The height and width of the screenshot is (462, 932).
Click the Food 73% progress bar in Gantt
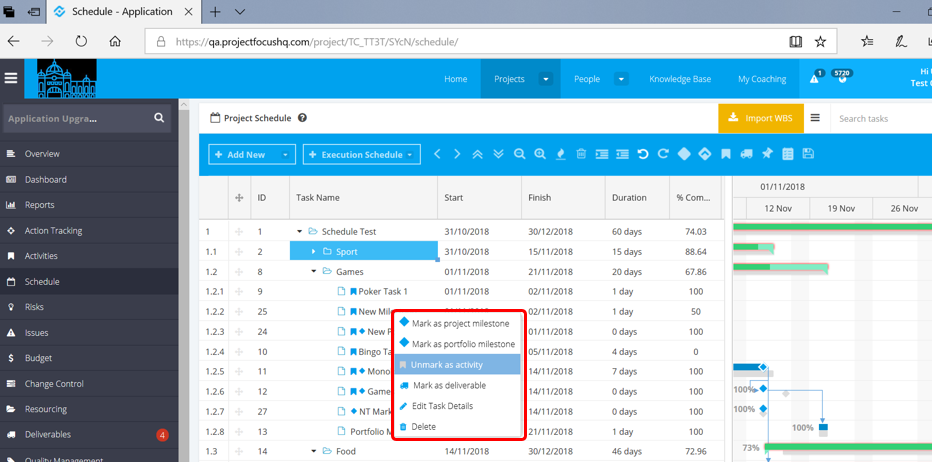pyautogui.click(x=848, y=447)
